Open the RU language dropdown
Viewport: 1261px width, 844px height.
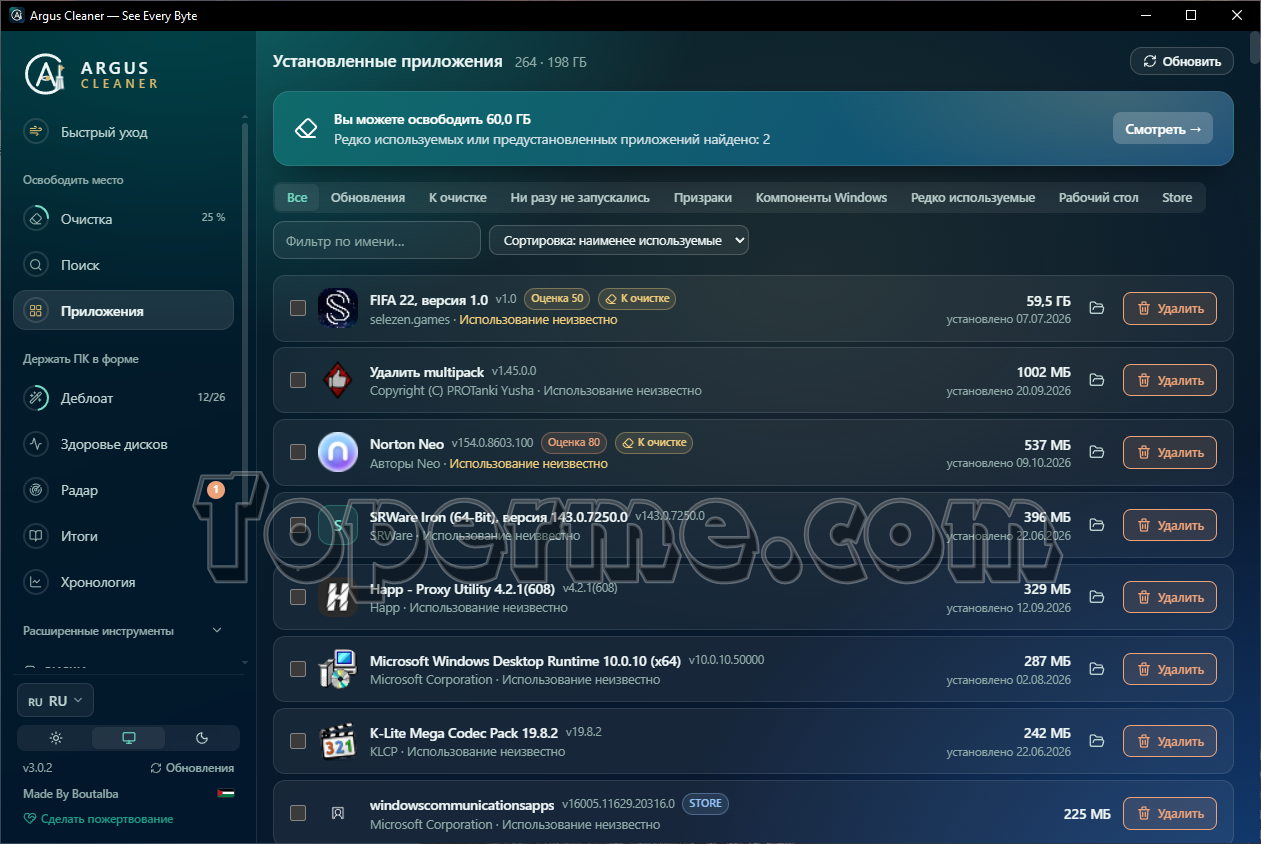[x=56, y=701]
